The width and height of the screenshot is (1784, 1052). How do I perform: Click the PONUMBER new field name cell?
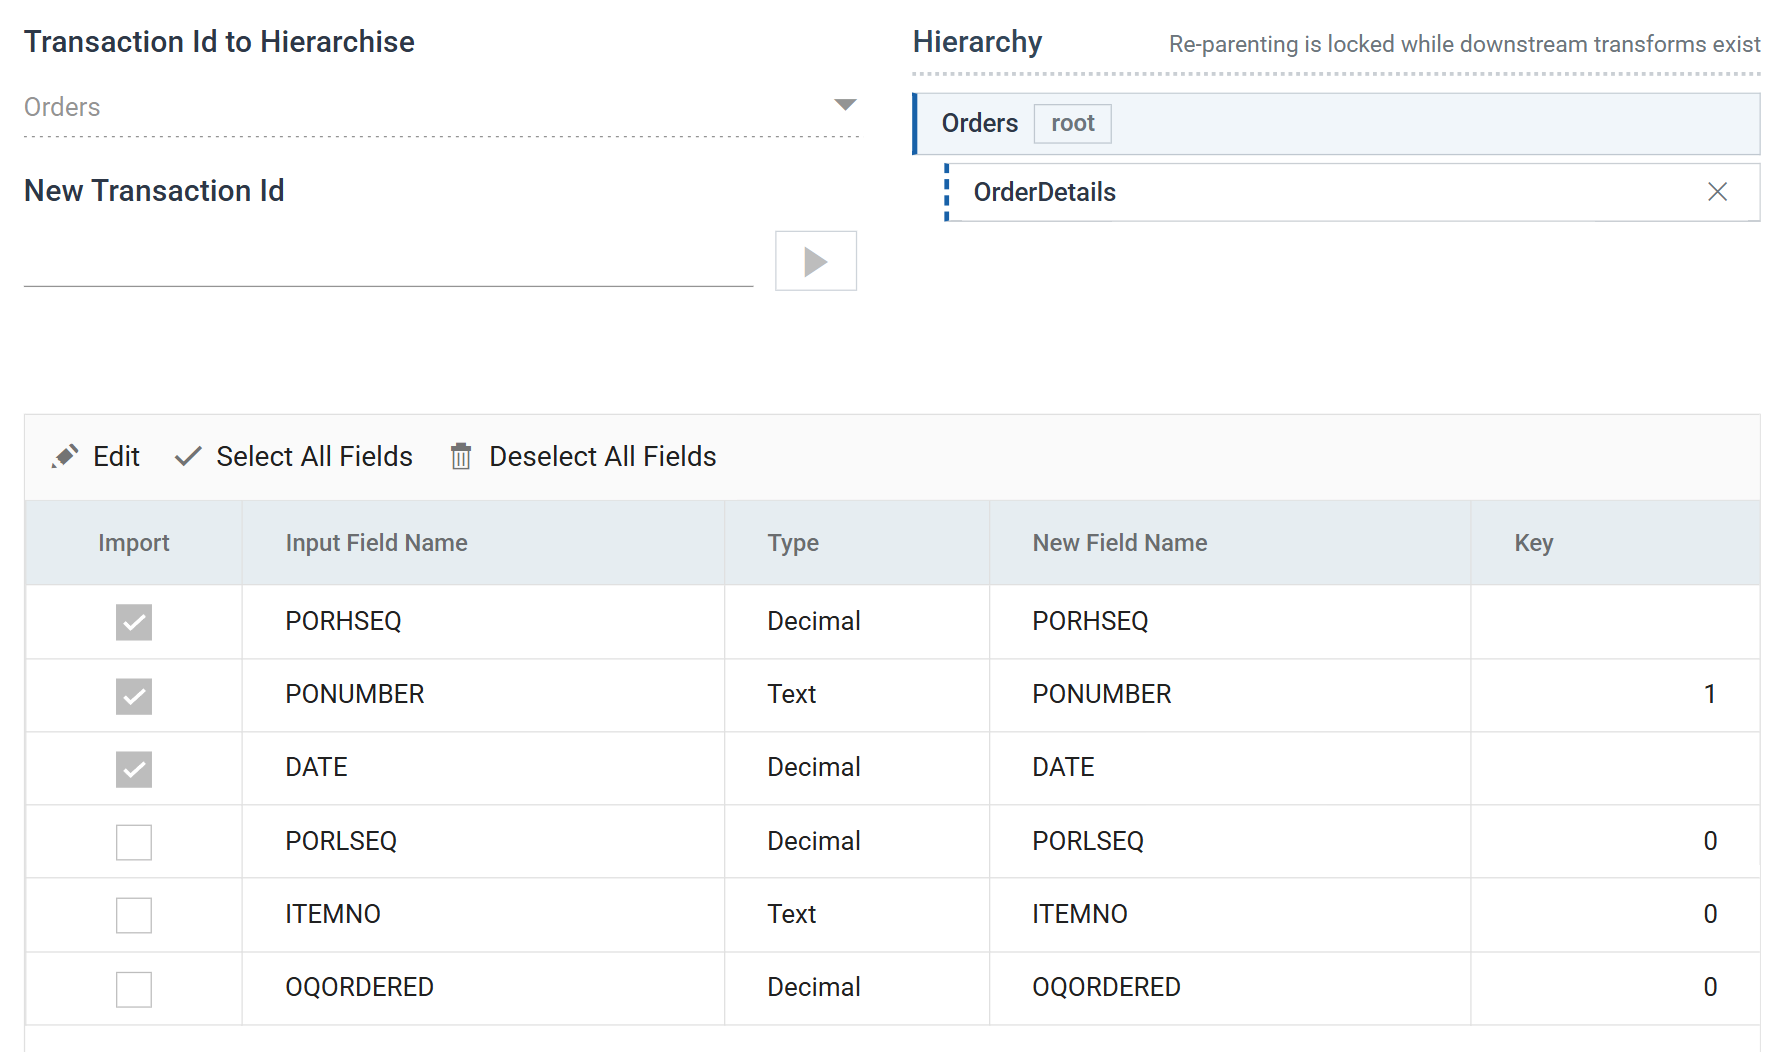pyautogui.click(x=1230, y=694)
